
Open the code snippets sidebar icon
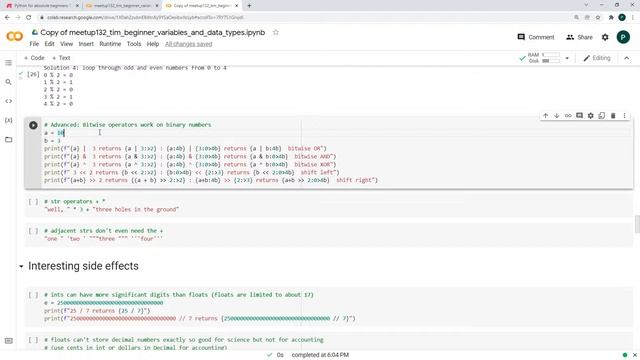click(9, 101)
